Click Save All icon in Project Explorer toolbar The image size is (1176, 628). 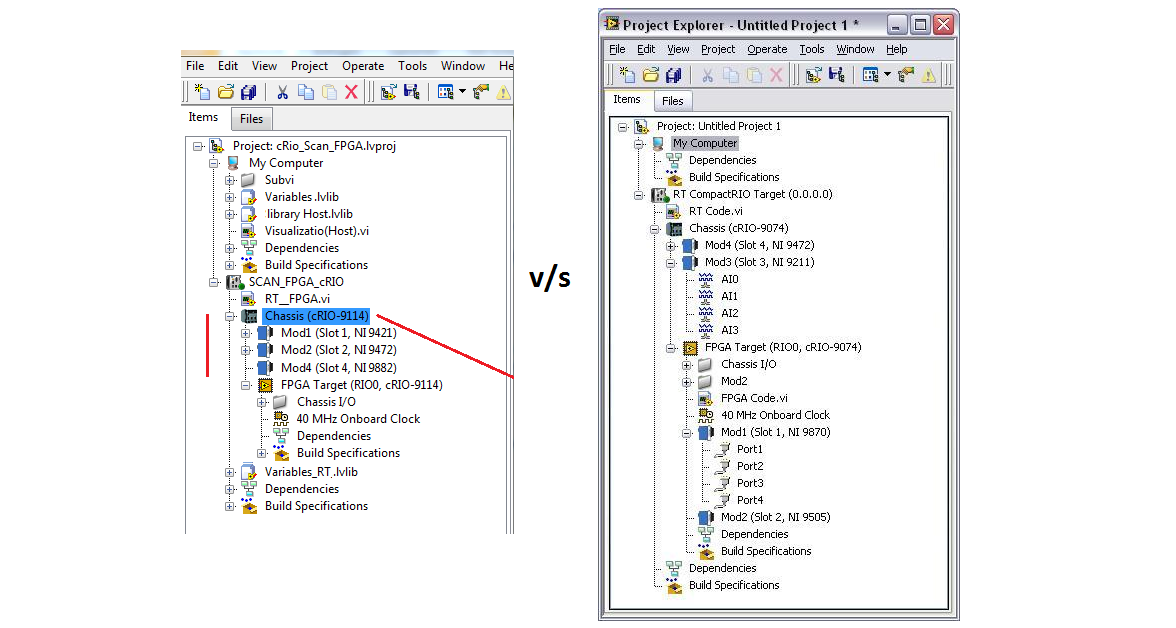[x=674, y=74]
